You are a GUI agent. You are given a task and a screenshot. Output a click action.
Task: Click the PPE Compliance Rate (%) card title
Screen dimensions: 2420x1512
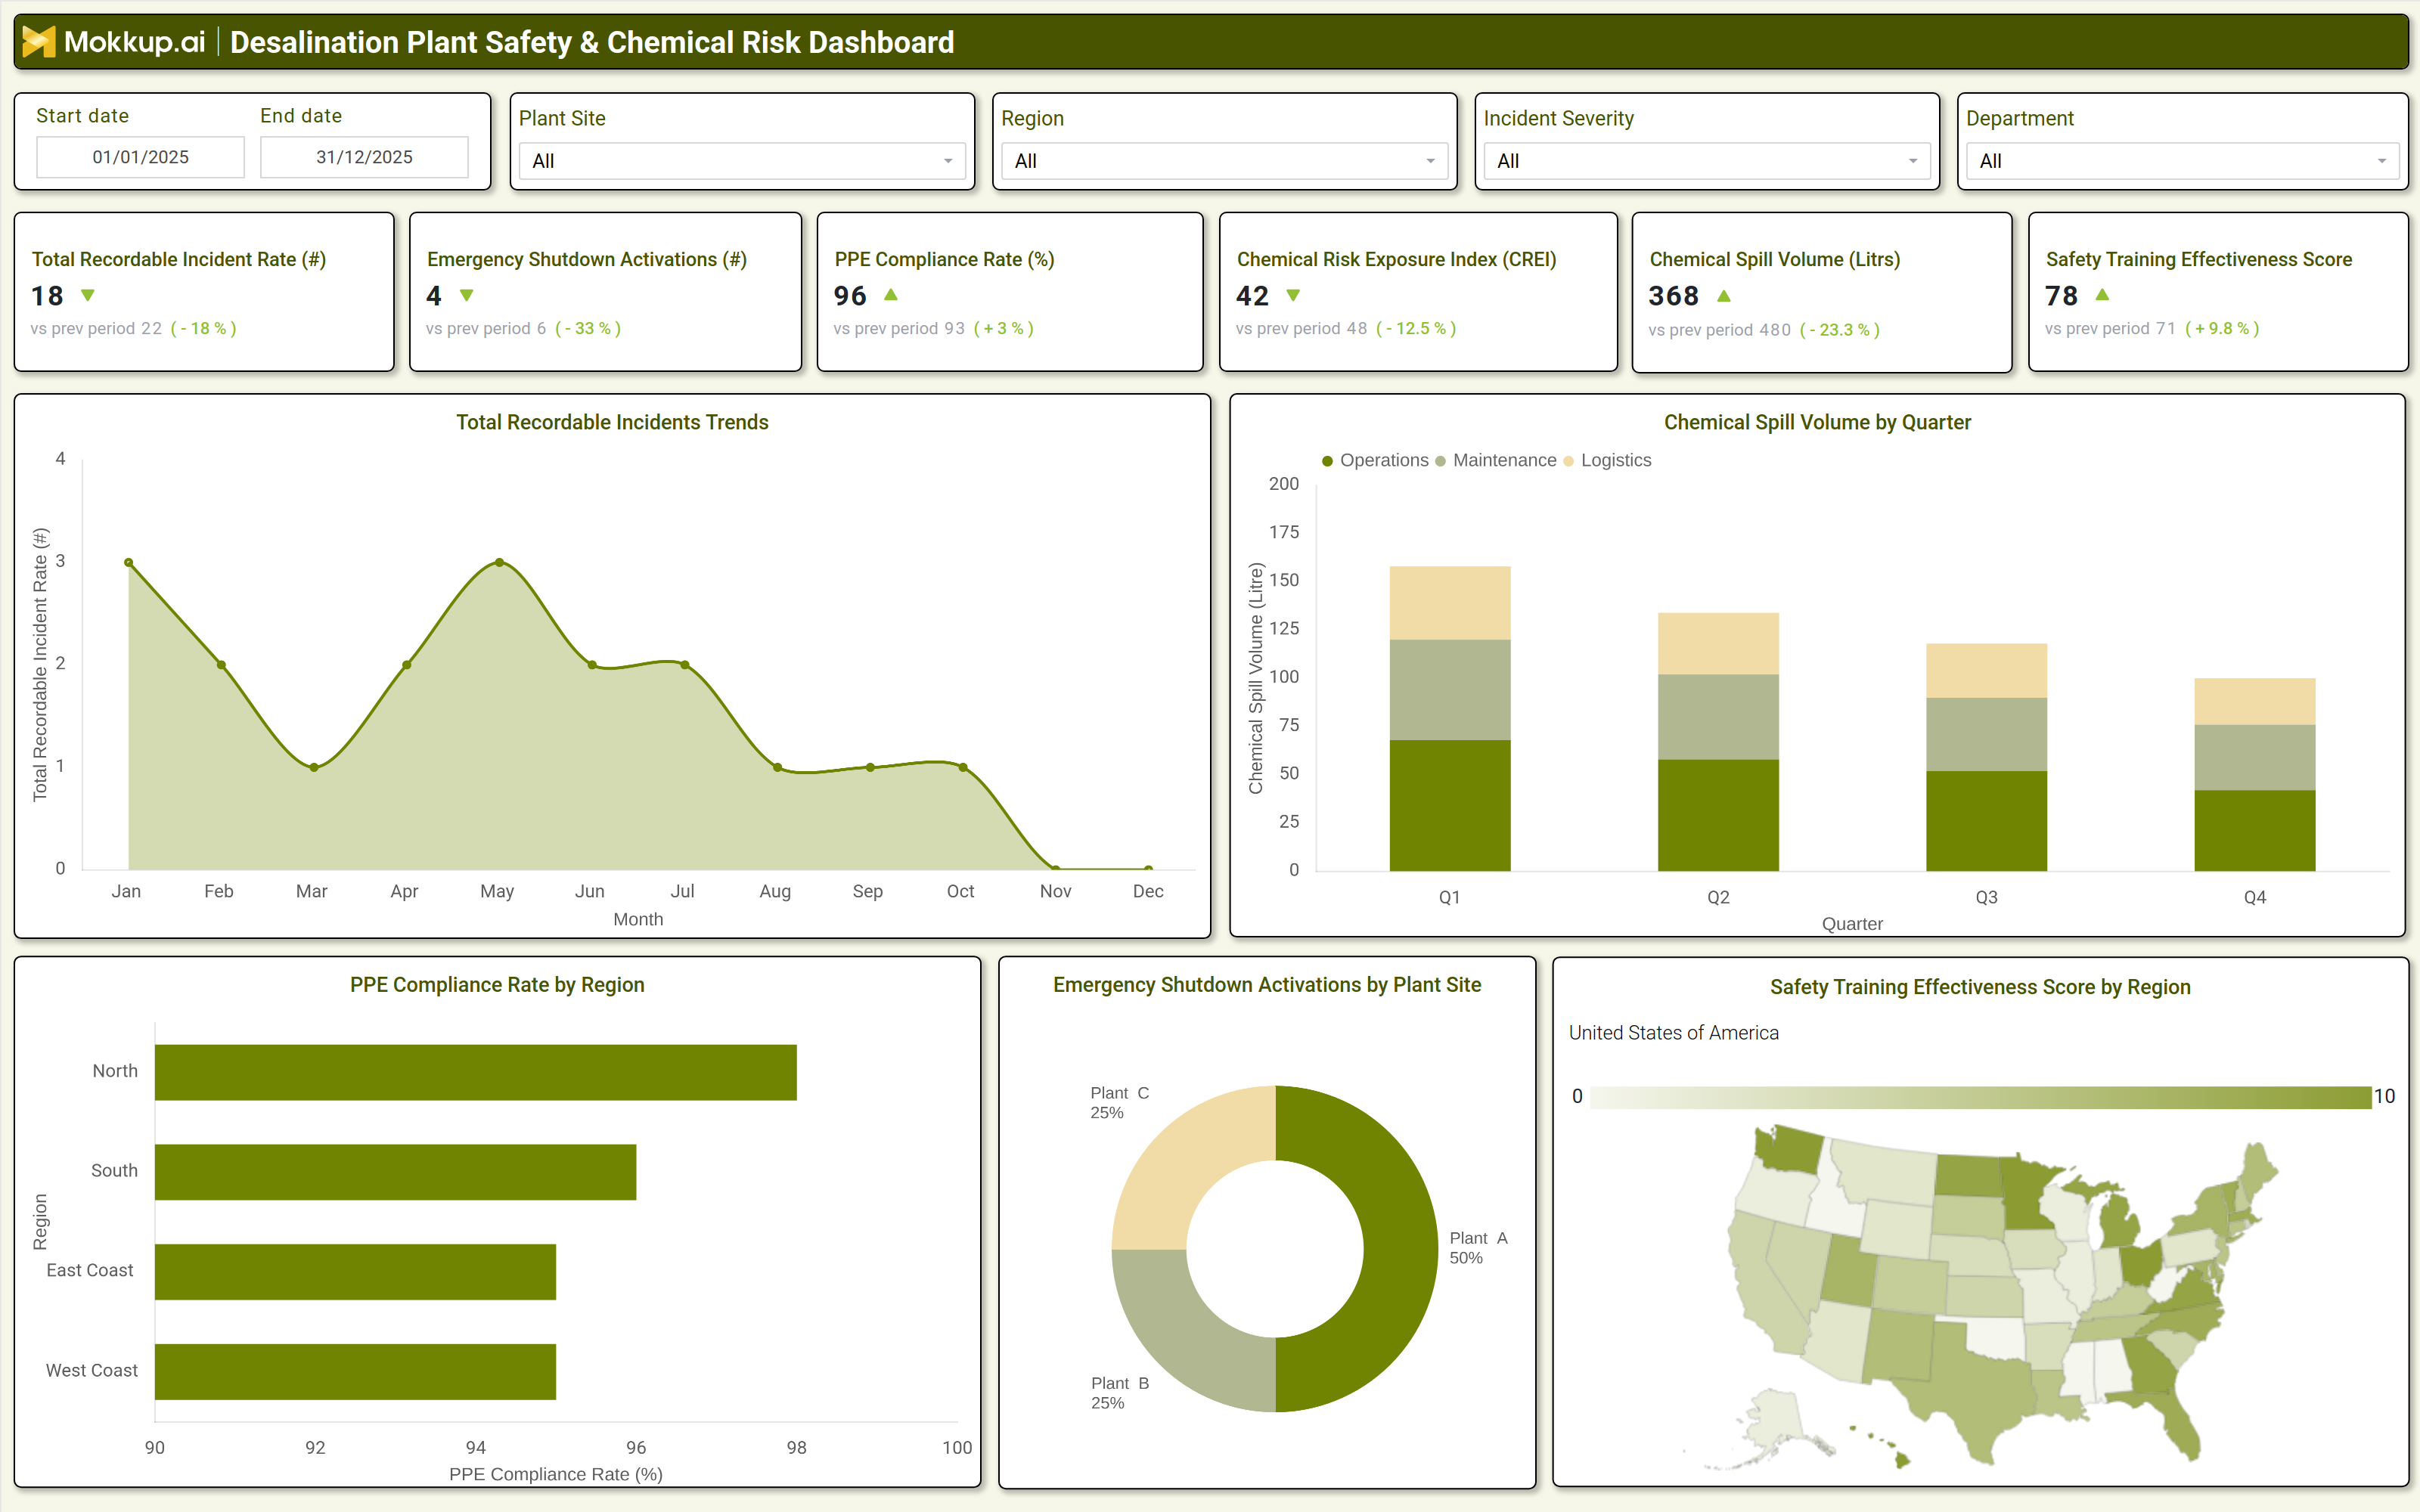(944, 259)
